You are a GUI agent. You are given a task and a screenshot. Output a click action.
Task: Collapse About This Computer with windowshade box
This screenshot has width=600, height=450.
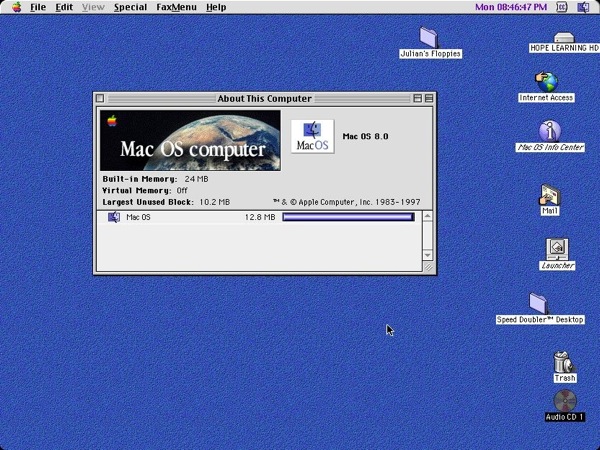pyautogui.click(x=429, y=98)
